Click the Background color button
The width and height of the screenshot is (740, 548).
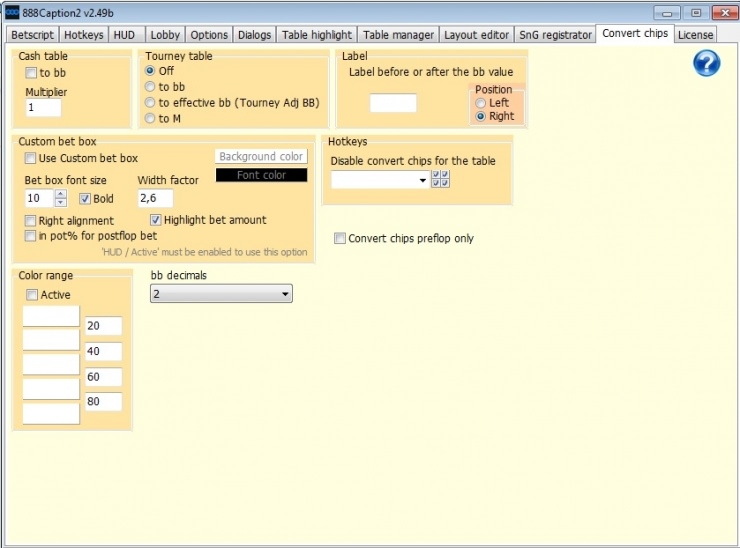click(261, 156)
